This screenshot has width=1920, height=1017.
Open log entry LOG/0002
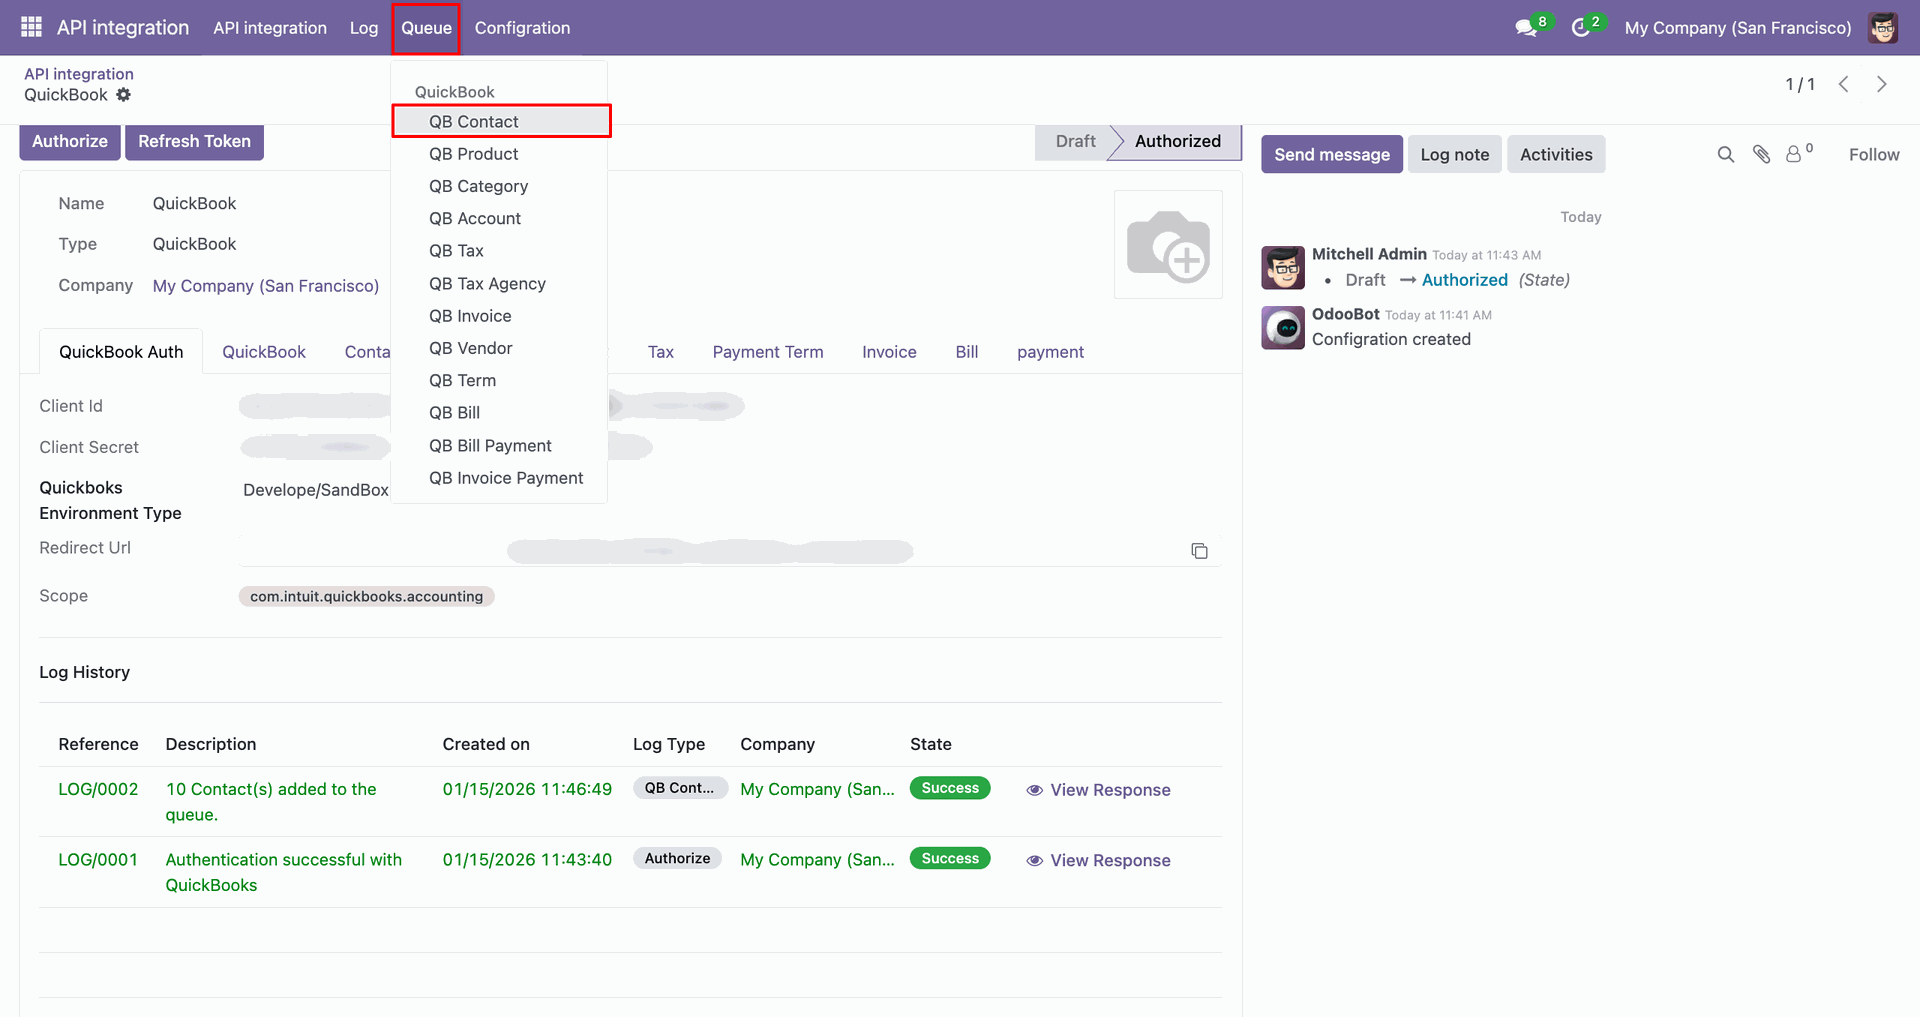[x=98, y=789]
